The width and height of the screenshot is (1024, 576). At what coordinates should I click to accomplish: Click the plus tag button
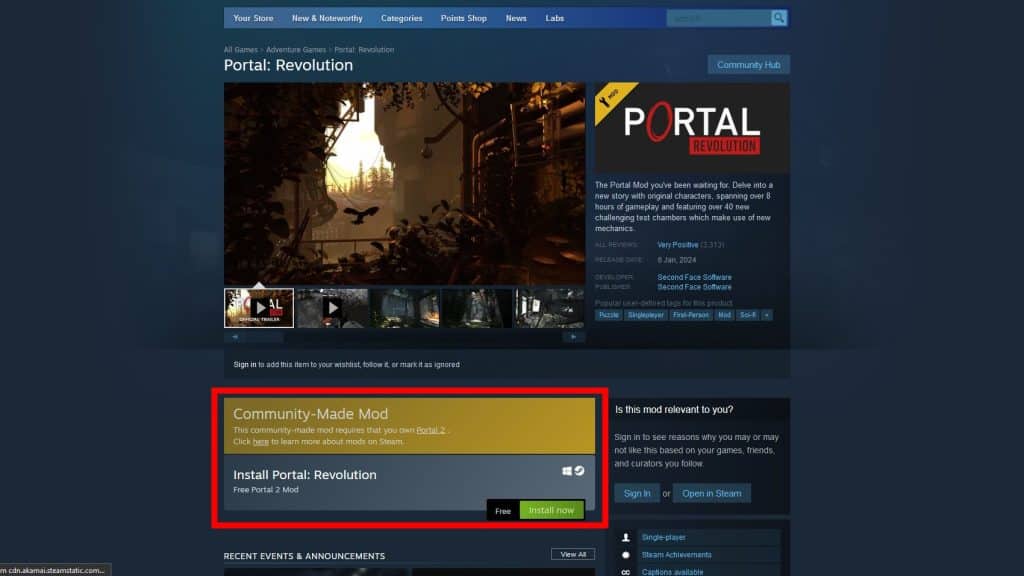click(767, 315)
